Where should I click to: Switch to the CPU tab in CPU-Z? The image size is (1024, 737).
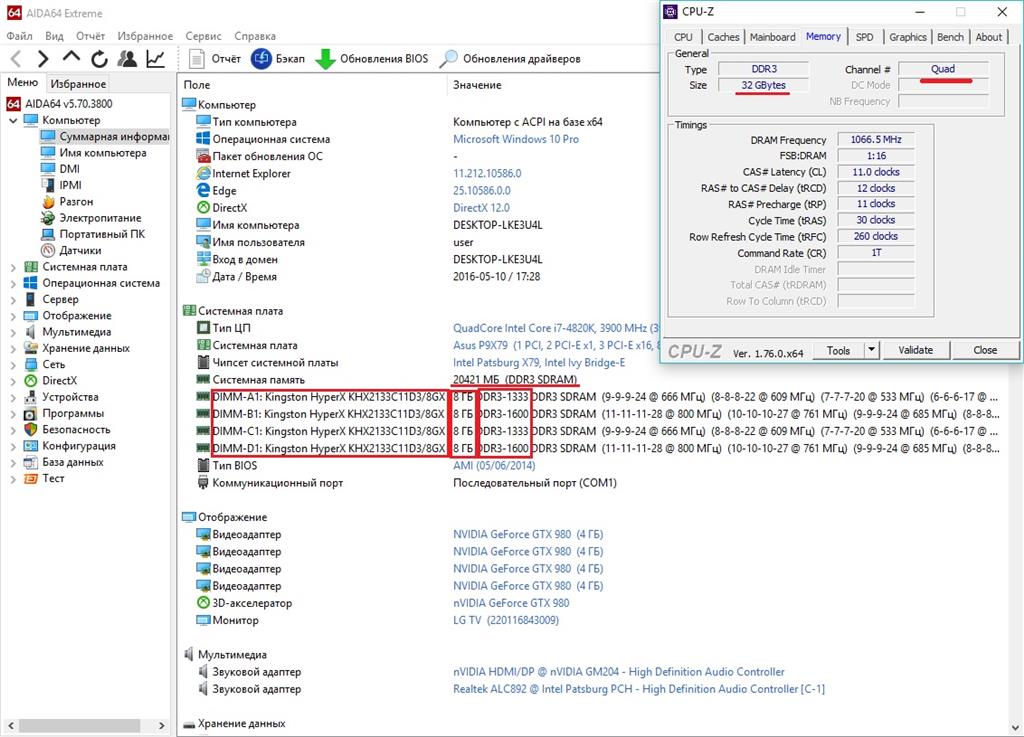tap(683, 37)
